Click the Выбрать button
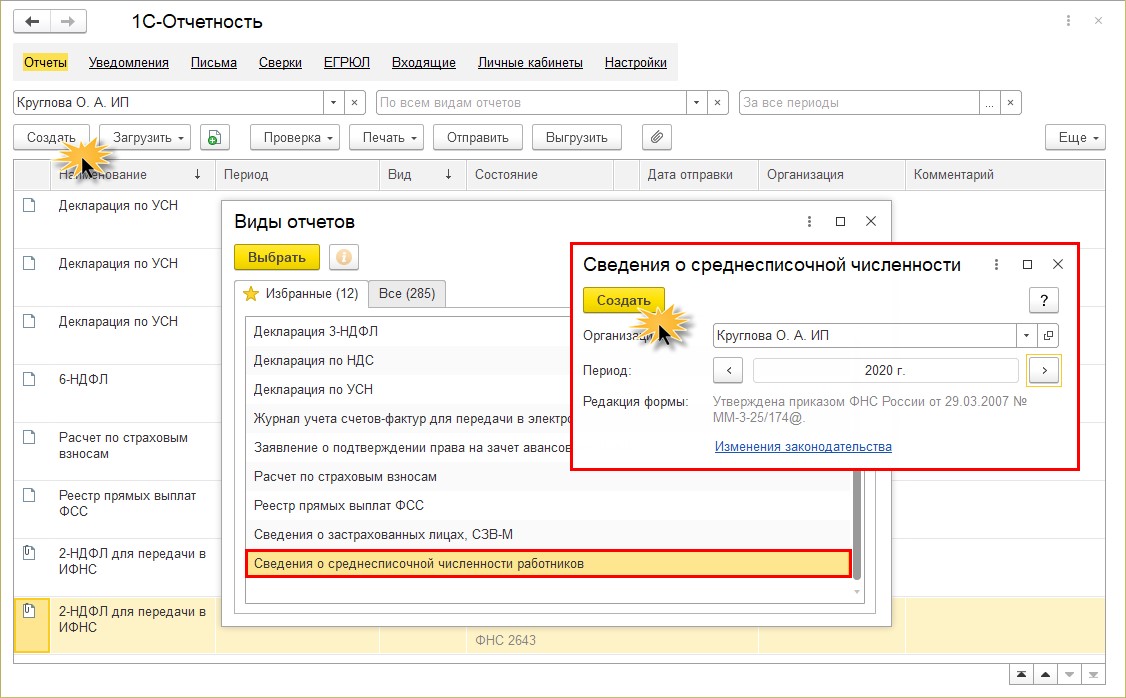Viewport: 1126px width, 698px height. point(277,257)
